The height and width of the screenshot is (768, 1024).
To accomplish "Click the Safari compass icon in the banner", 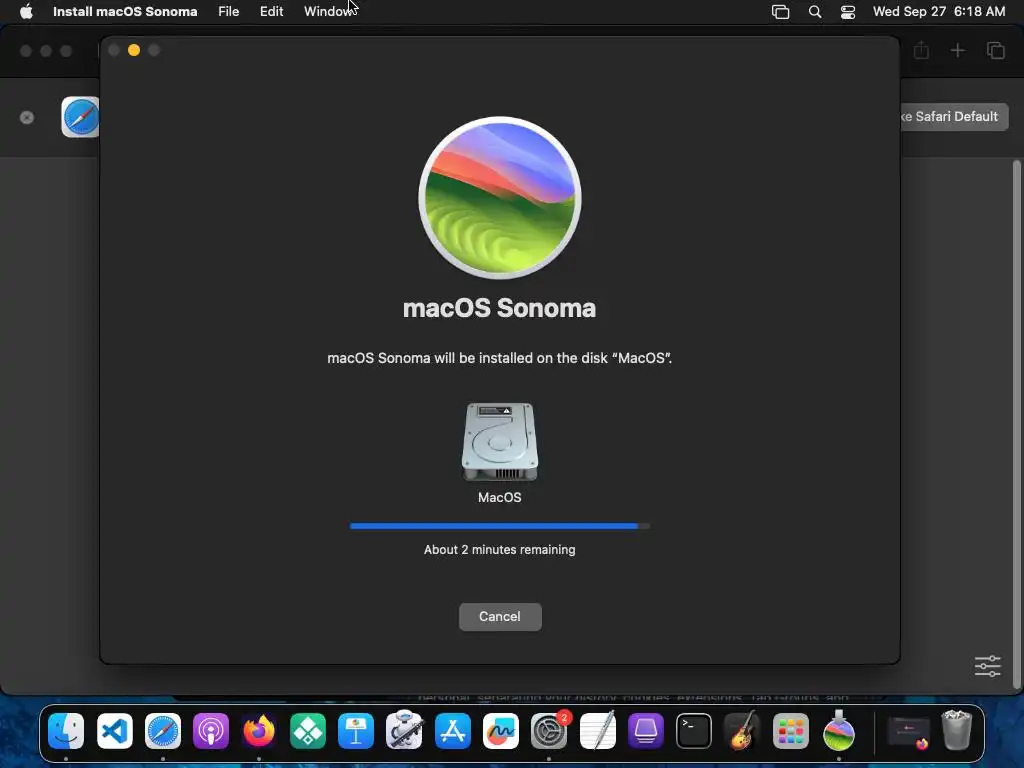I will click(x=80, y=117).
